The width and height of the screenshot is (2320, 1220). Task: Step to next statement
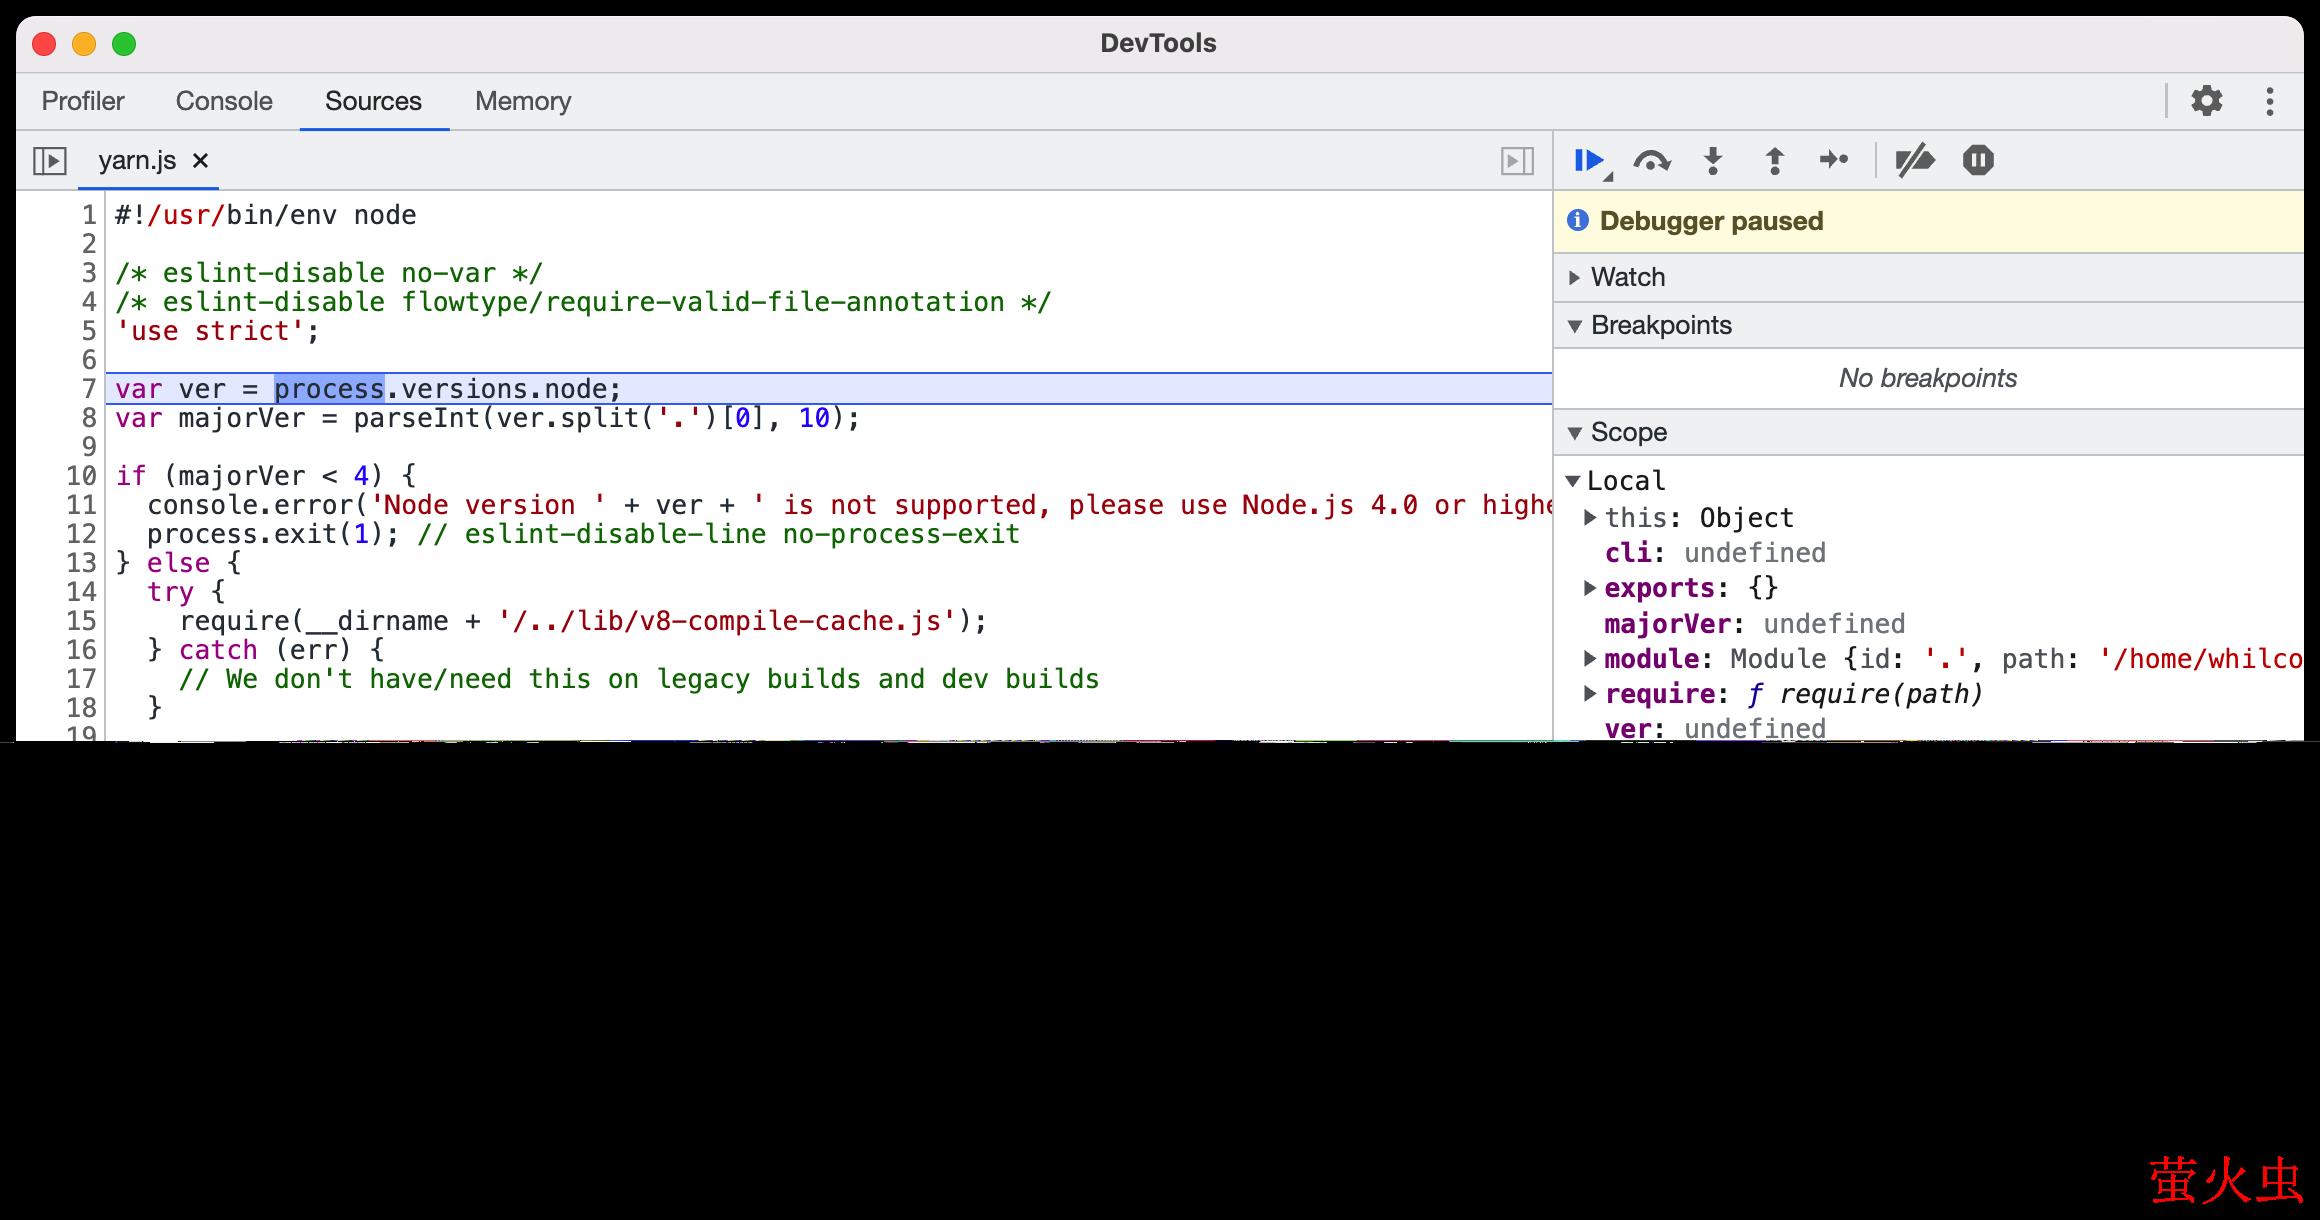click(1834, 160)
